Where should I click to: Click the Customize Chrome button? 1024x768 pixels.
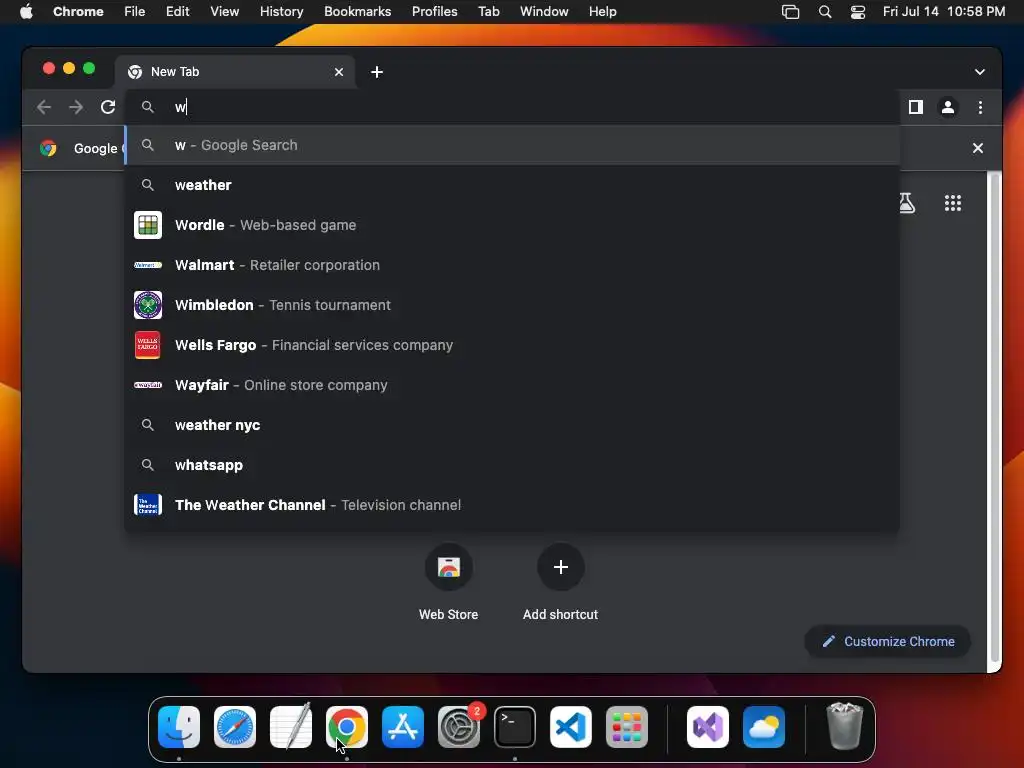click(x=888, y=641)
